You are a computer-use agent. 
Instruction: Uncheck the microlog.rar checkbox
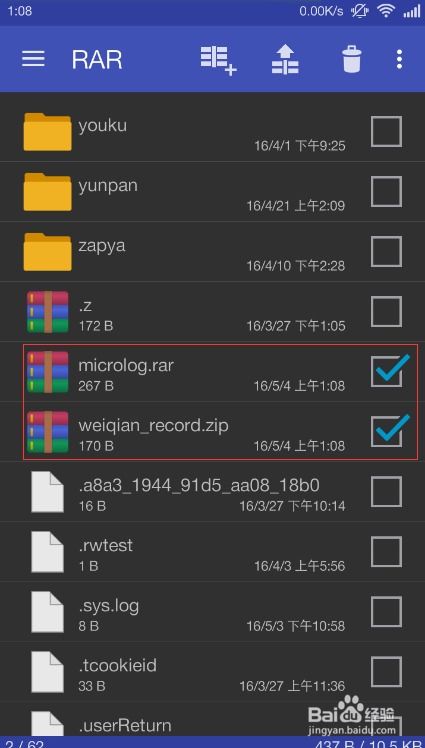pyautogui.click(x=387, y=371)
